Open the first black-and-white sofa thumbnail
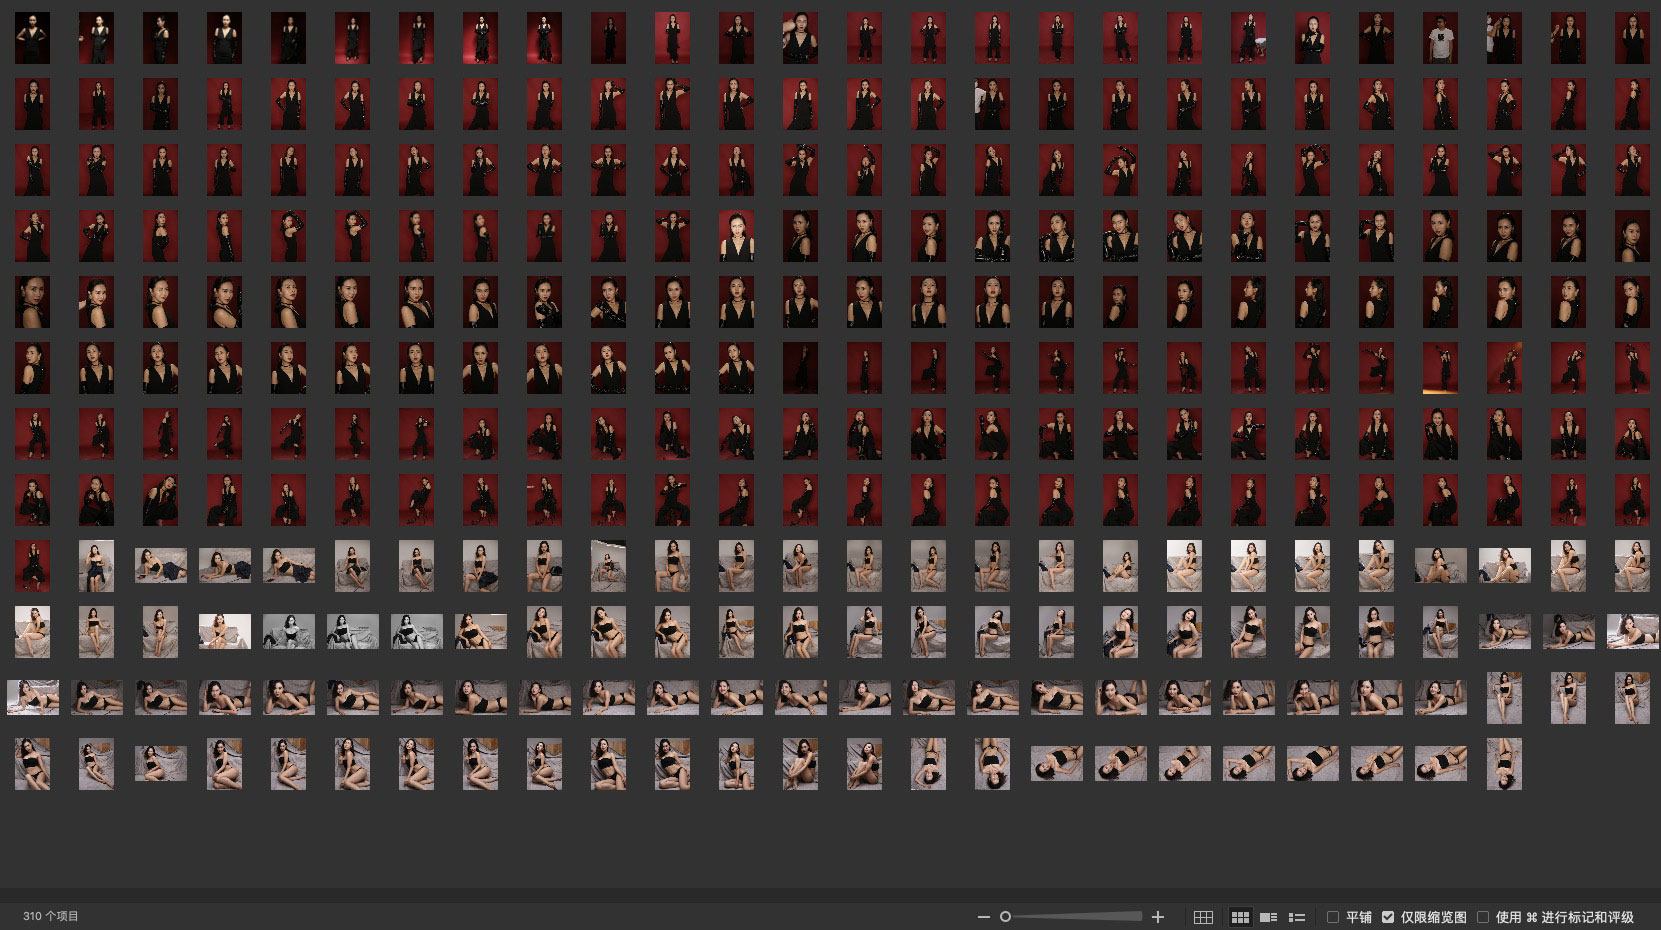Image resolution: width=1661 pixels, height=930 pixels. click(x=289, y=631)
